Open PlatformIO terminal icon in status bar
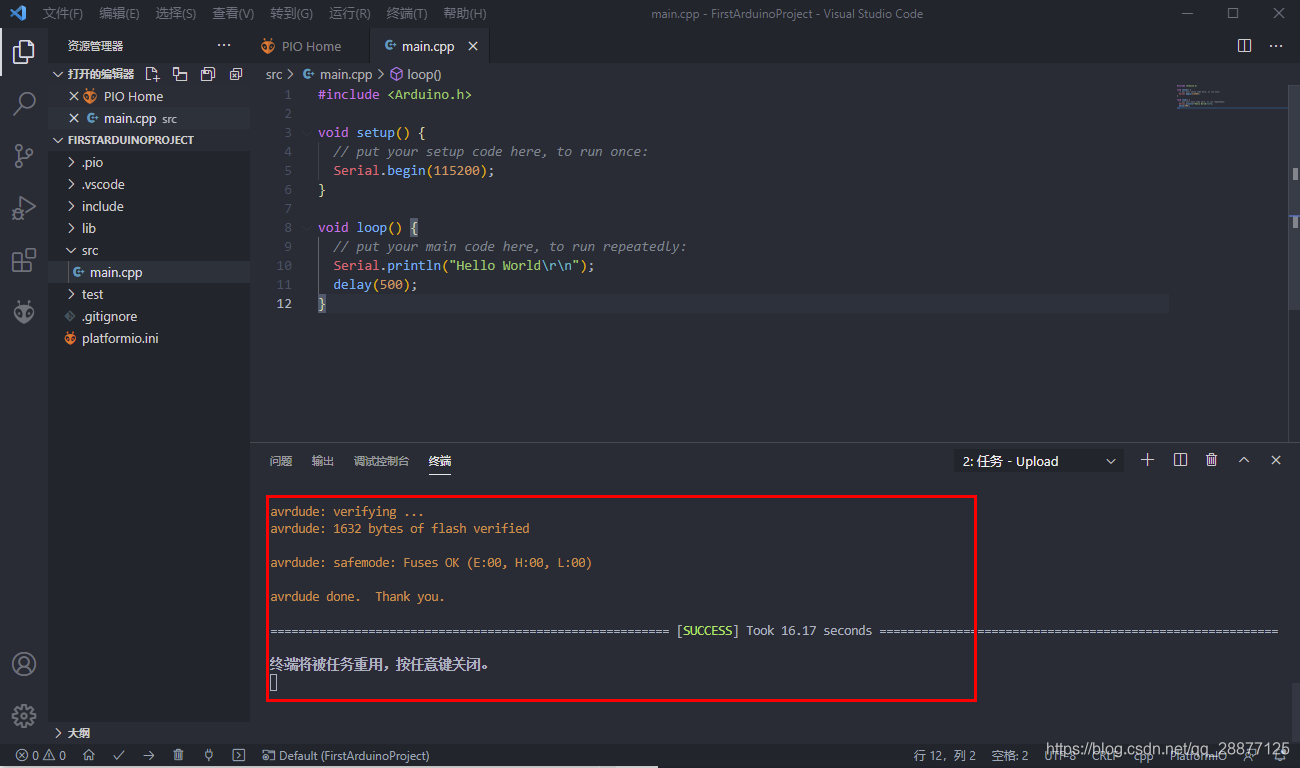Screen dimensions: 1300x768 (238, 756)
